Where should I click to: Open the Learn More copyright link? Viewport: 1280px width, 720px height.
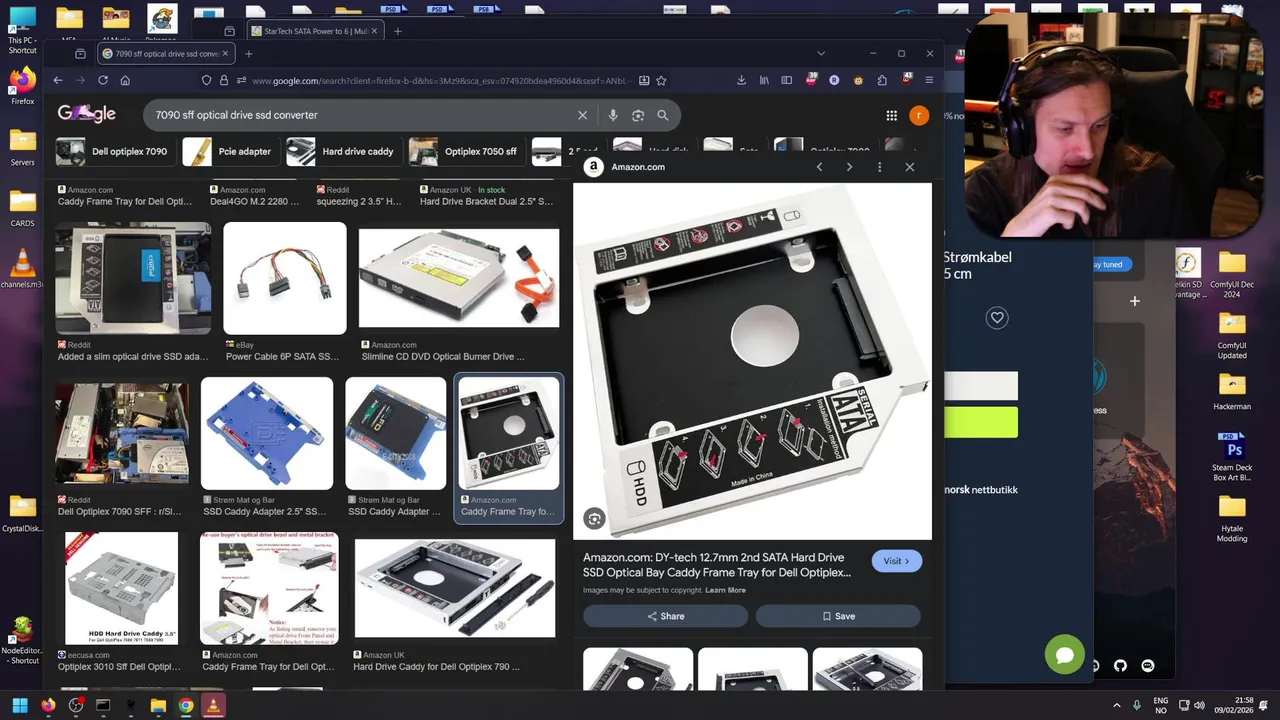[x=725, y=590]
